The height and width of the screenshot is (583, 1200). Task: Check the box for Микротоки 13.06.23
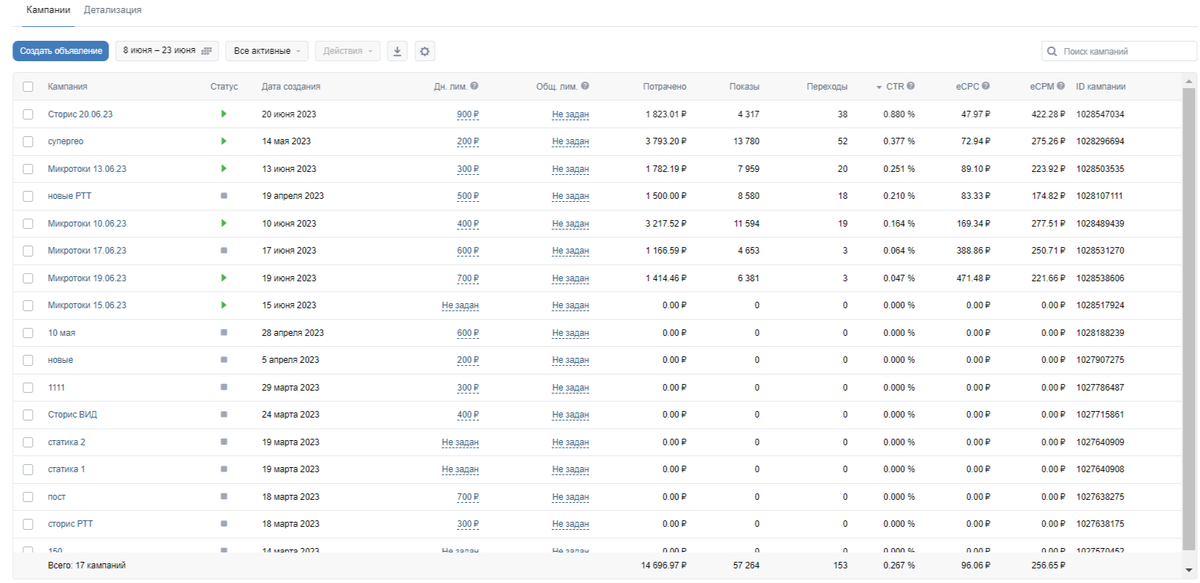pos(28,169)
